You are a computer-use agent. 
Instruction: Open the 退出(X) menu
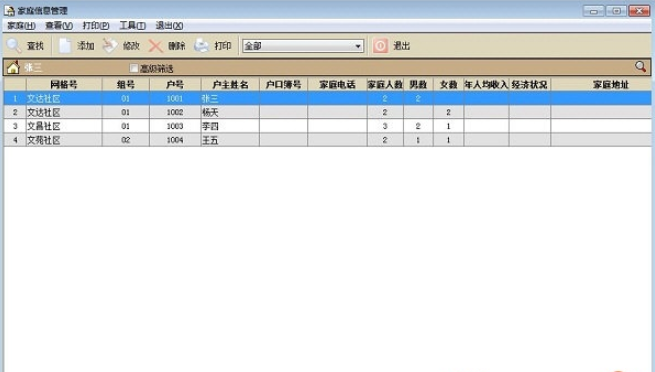169,26
